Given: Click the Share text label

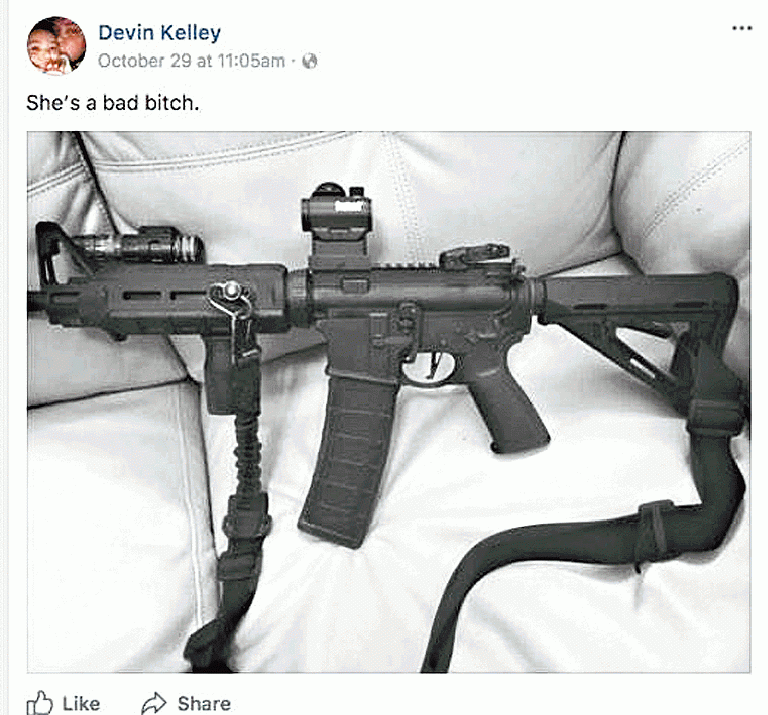Looking at the screenshot, I should point(204,704).
